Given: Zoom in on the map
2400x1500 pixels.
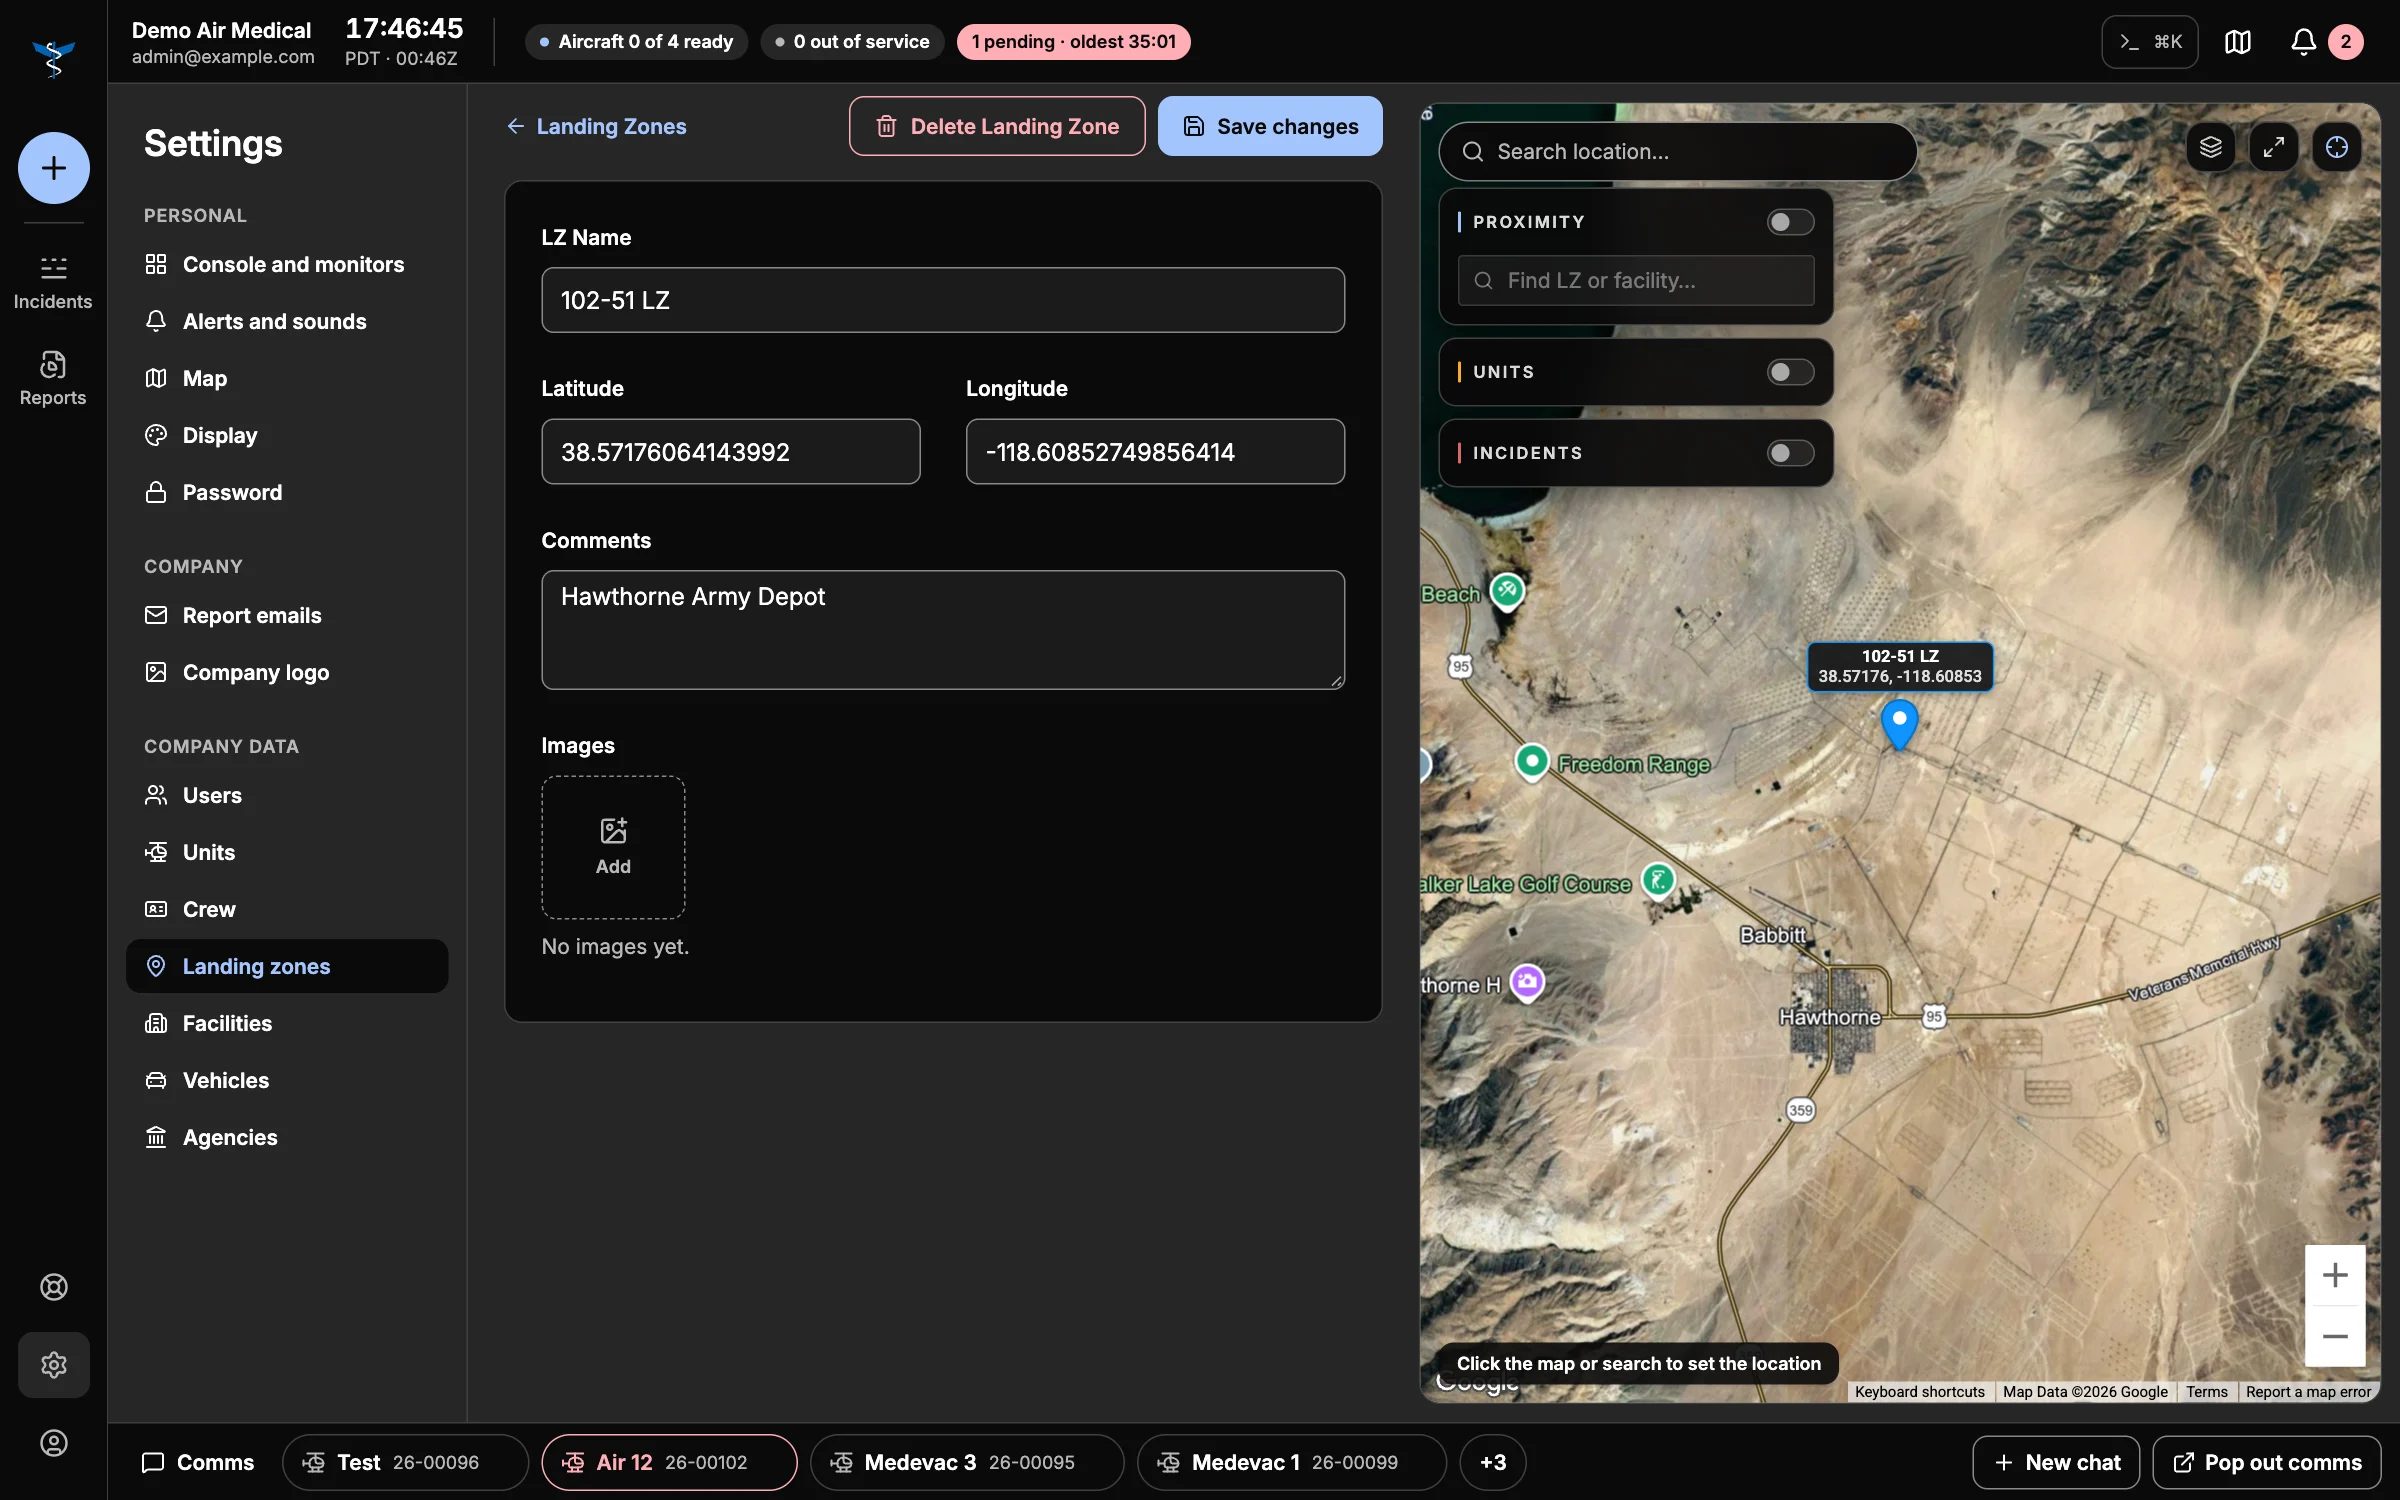Looking at the screenshot, I should 2335,1275.
